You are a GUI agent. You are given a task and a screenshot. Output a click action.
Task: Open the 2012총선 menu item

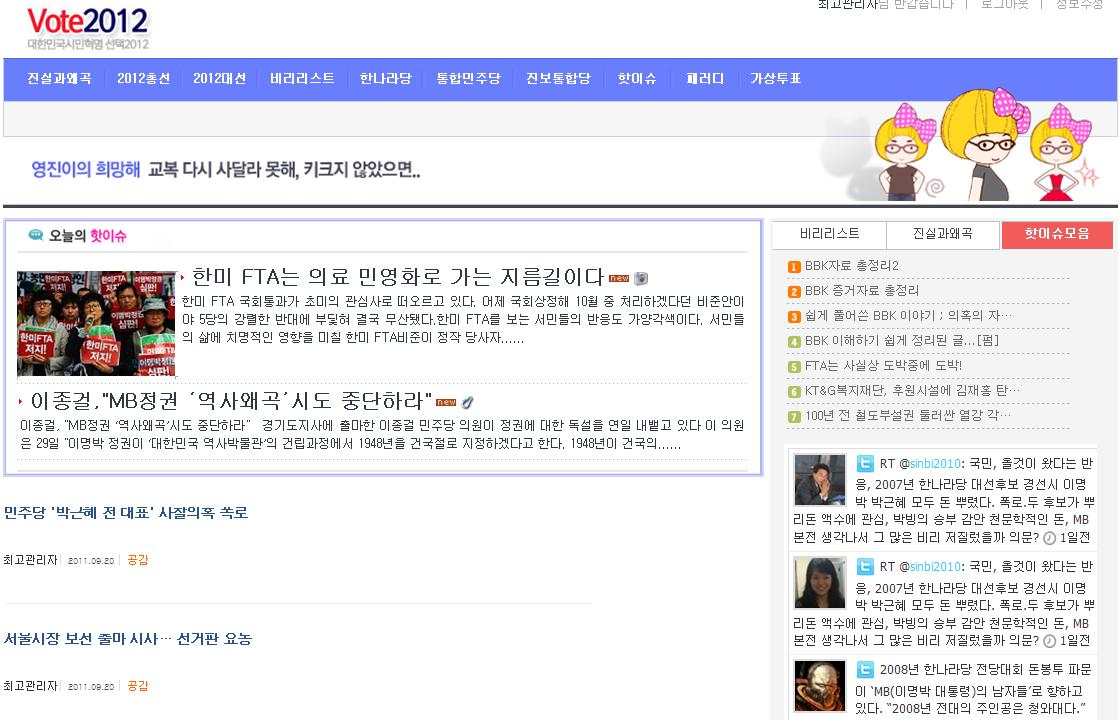[x=143, y=79]
